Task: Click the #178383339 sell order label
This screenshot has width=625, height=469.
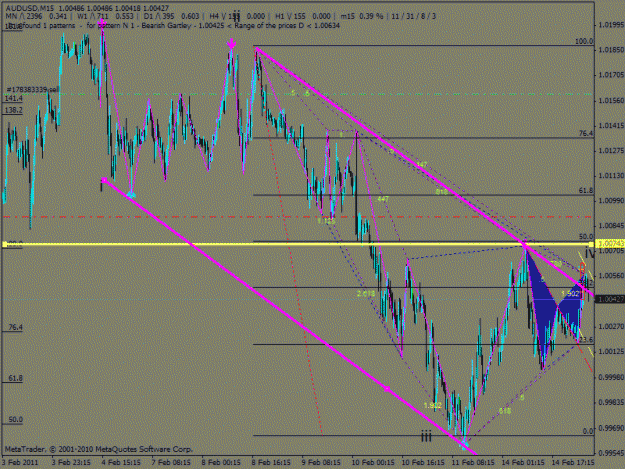Action: 33,90
